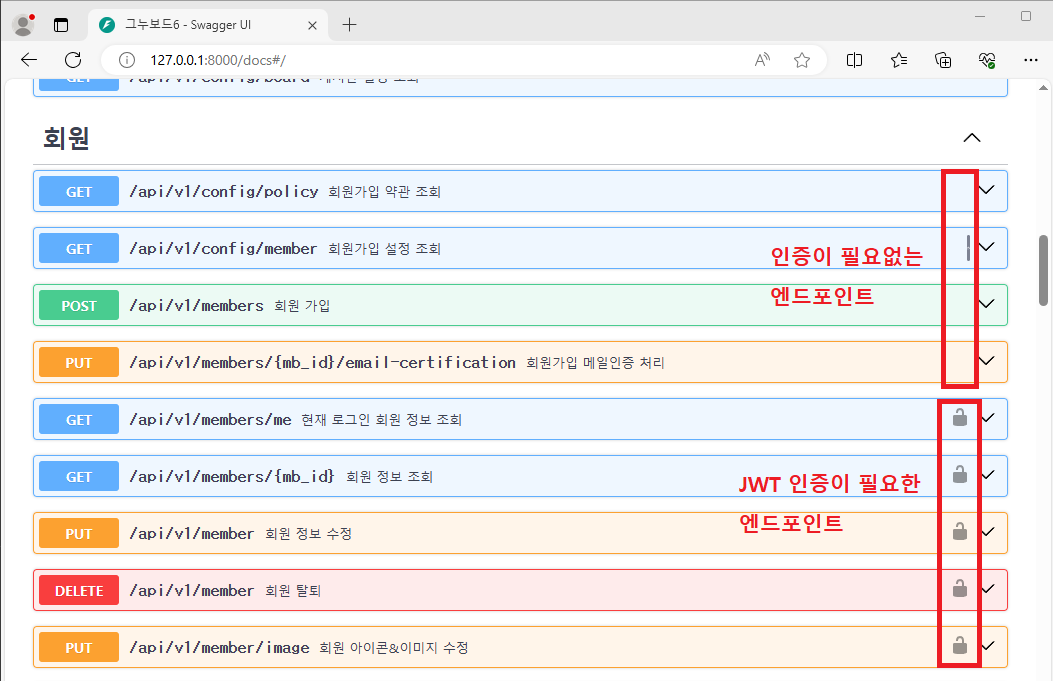Click the lock icon on DELETE /api/v1/member
Viewport: 1053px width, 684px height.
(959, 589)
